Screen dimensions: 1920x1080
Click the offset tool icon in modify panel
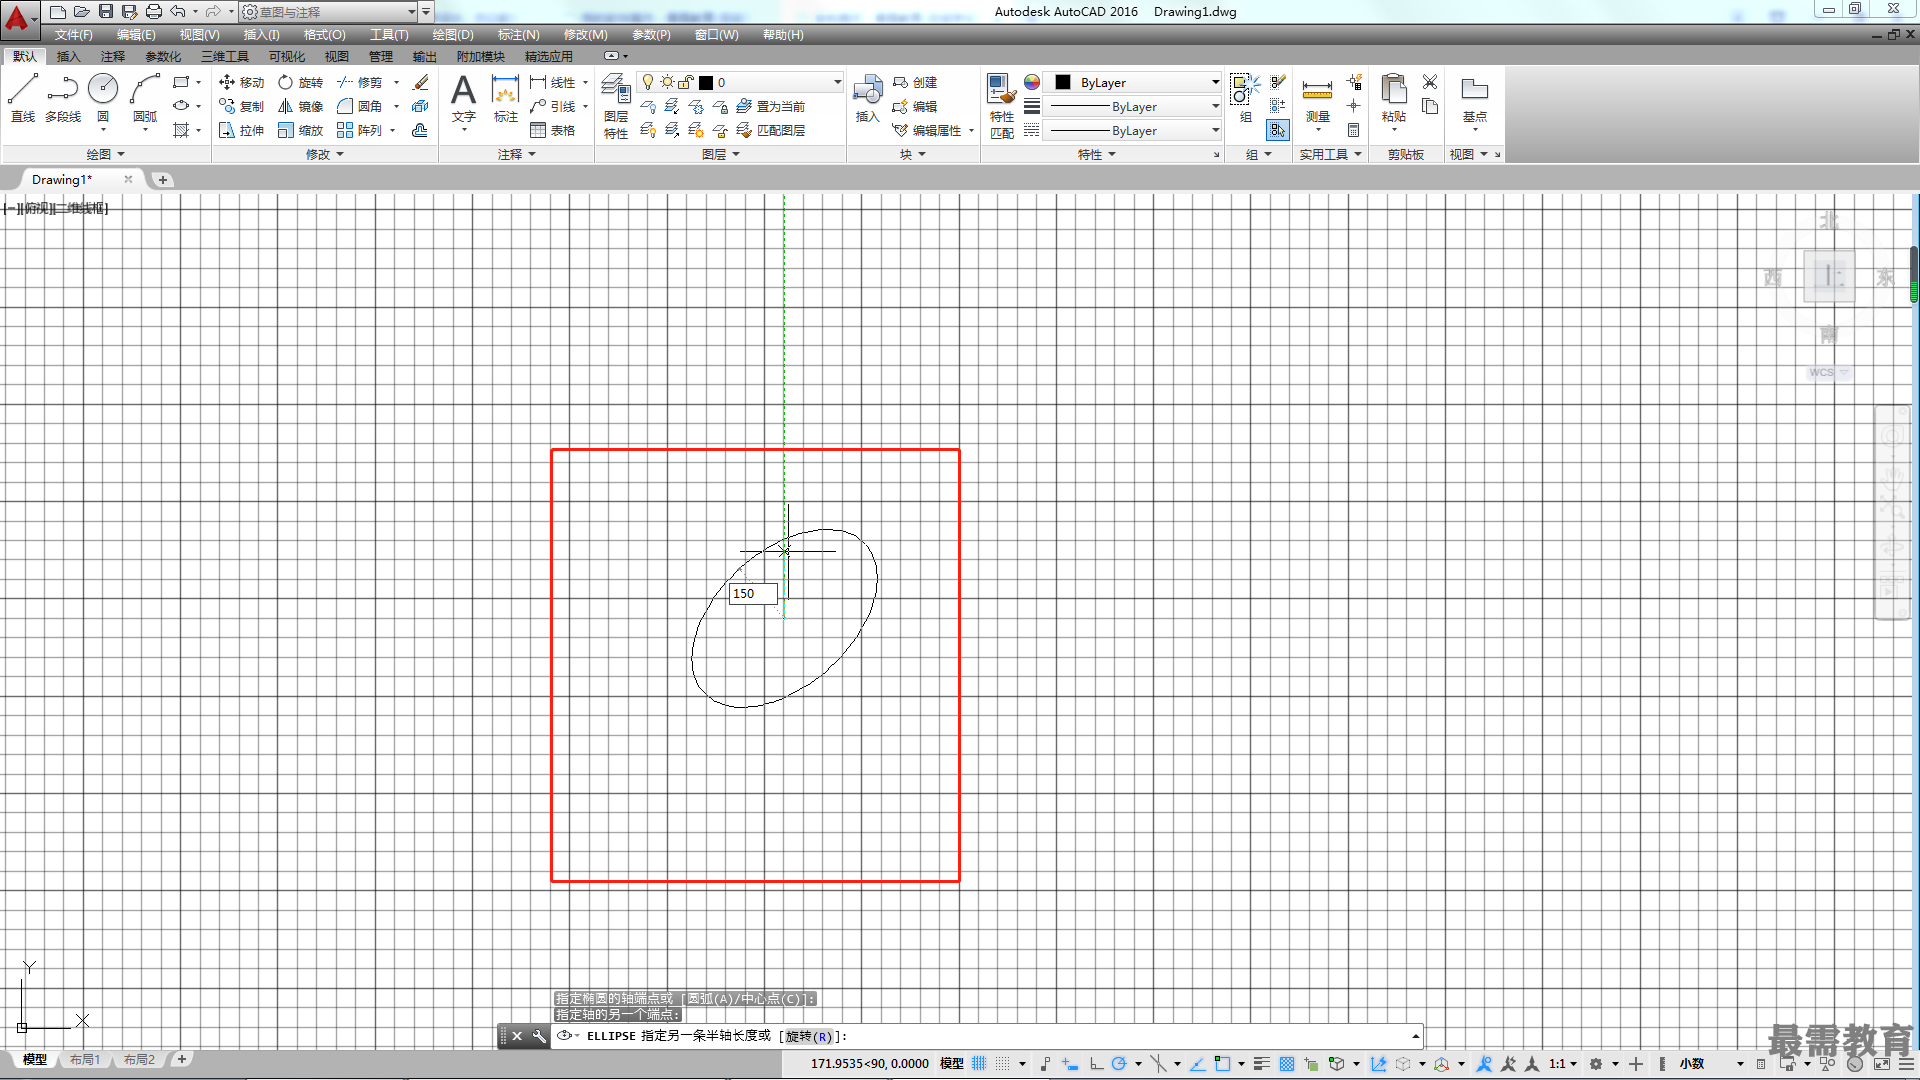tap(420, 130)
